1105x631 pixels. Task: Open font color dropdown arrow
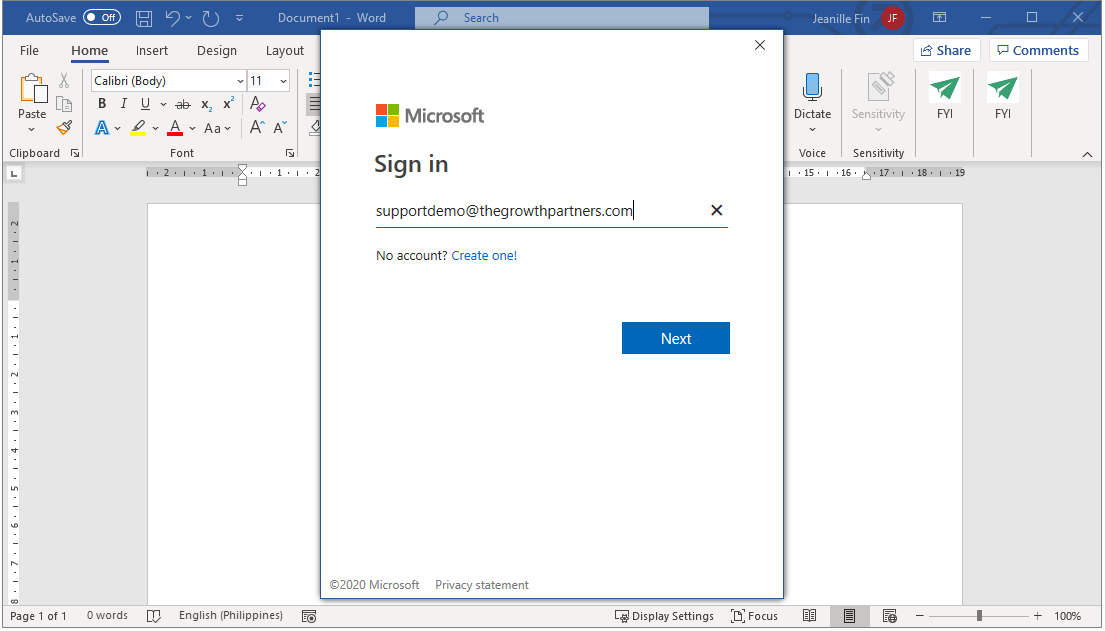pyautogui.click(x=192, y=129)
